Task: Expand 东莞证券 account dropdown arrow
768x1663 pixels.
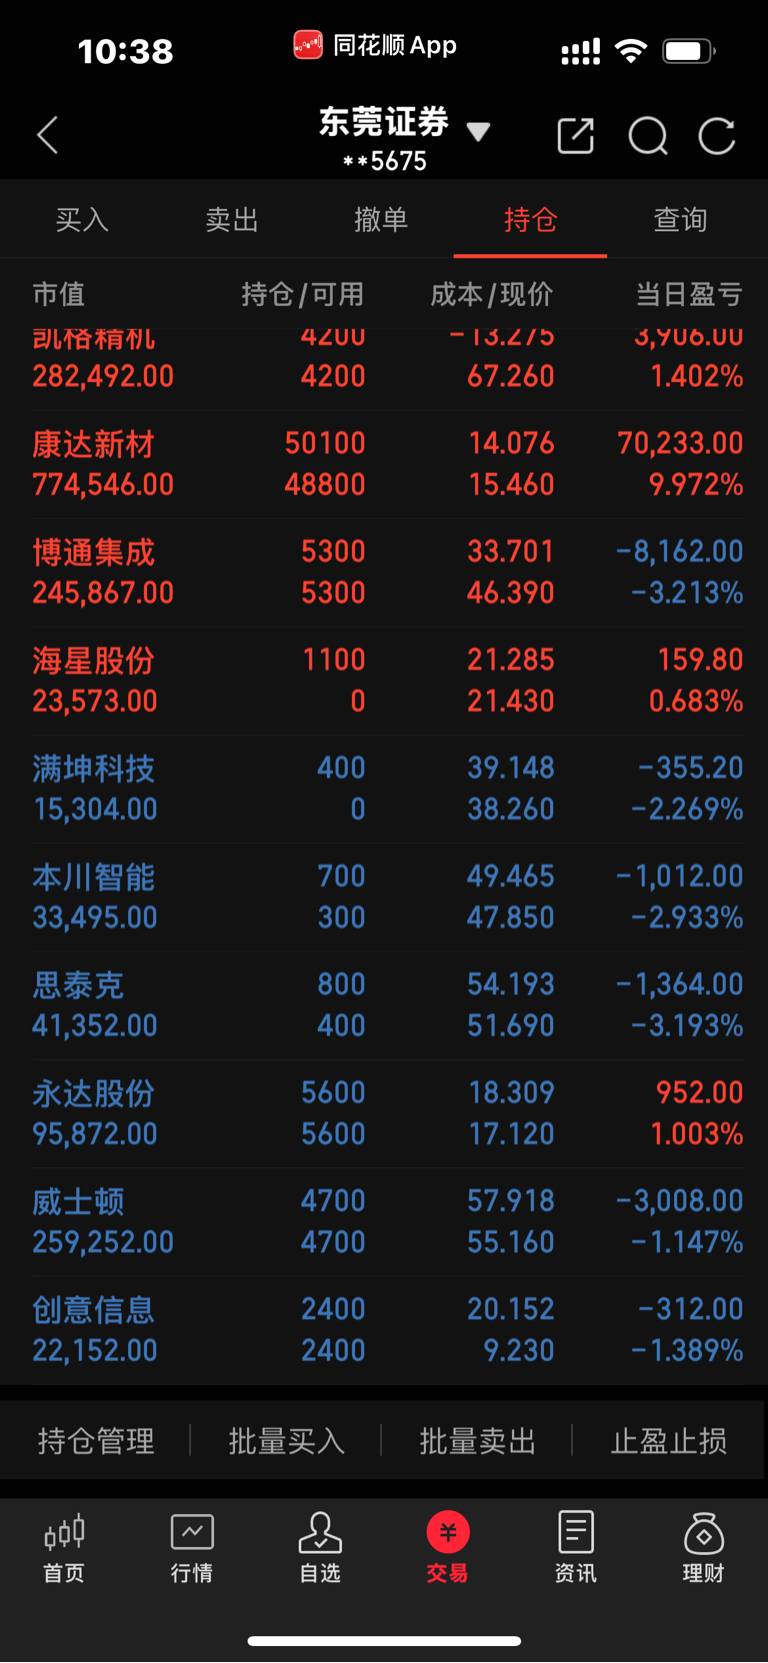Action: [479, 132]
